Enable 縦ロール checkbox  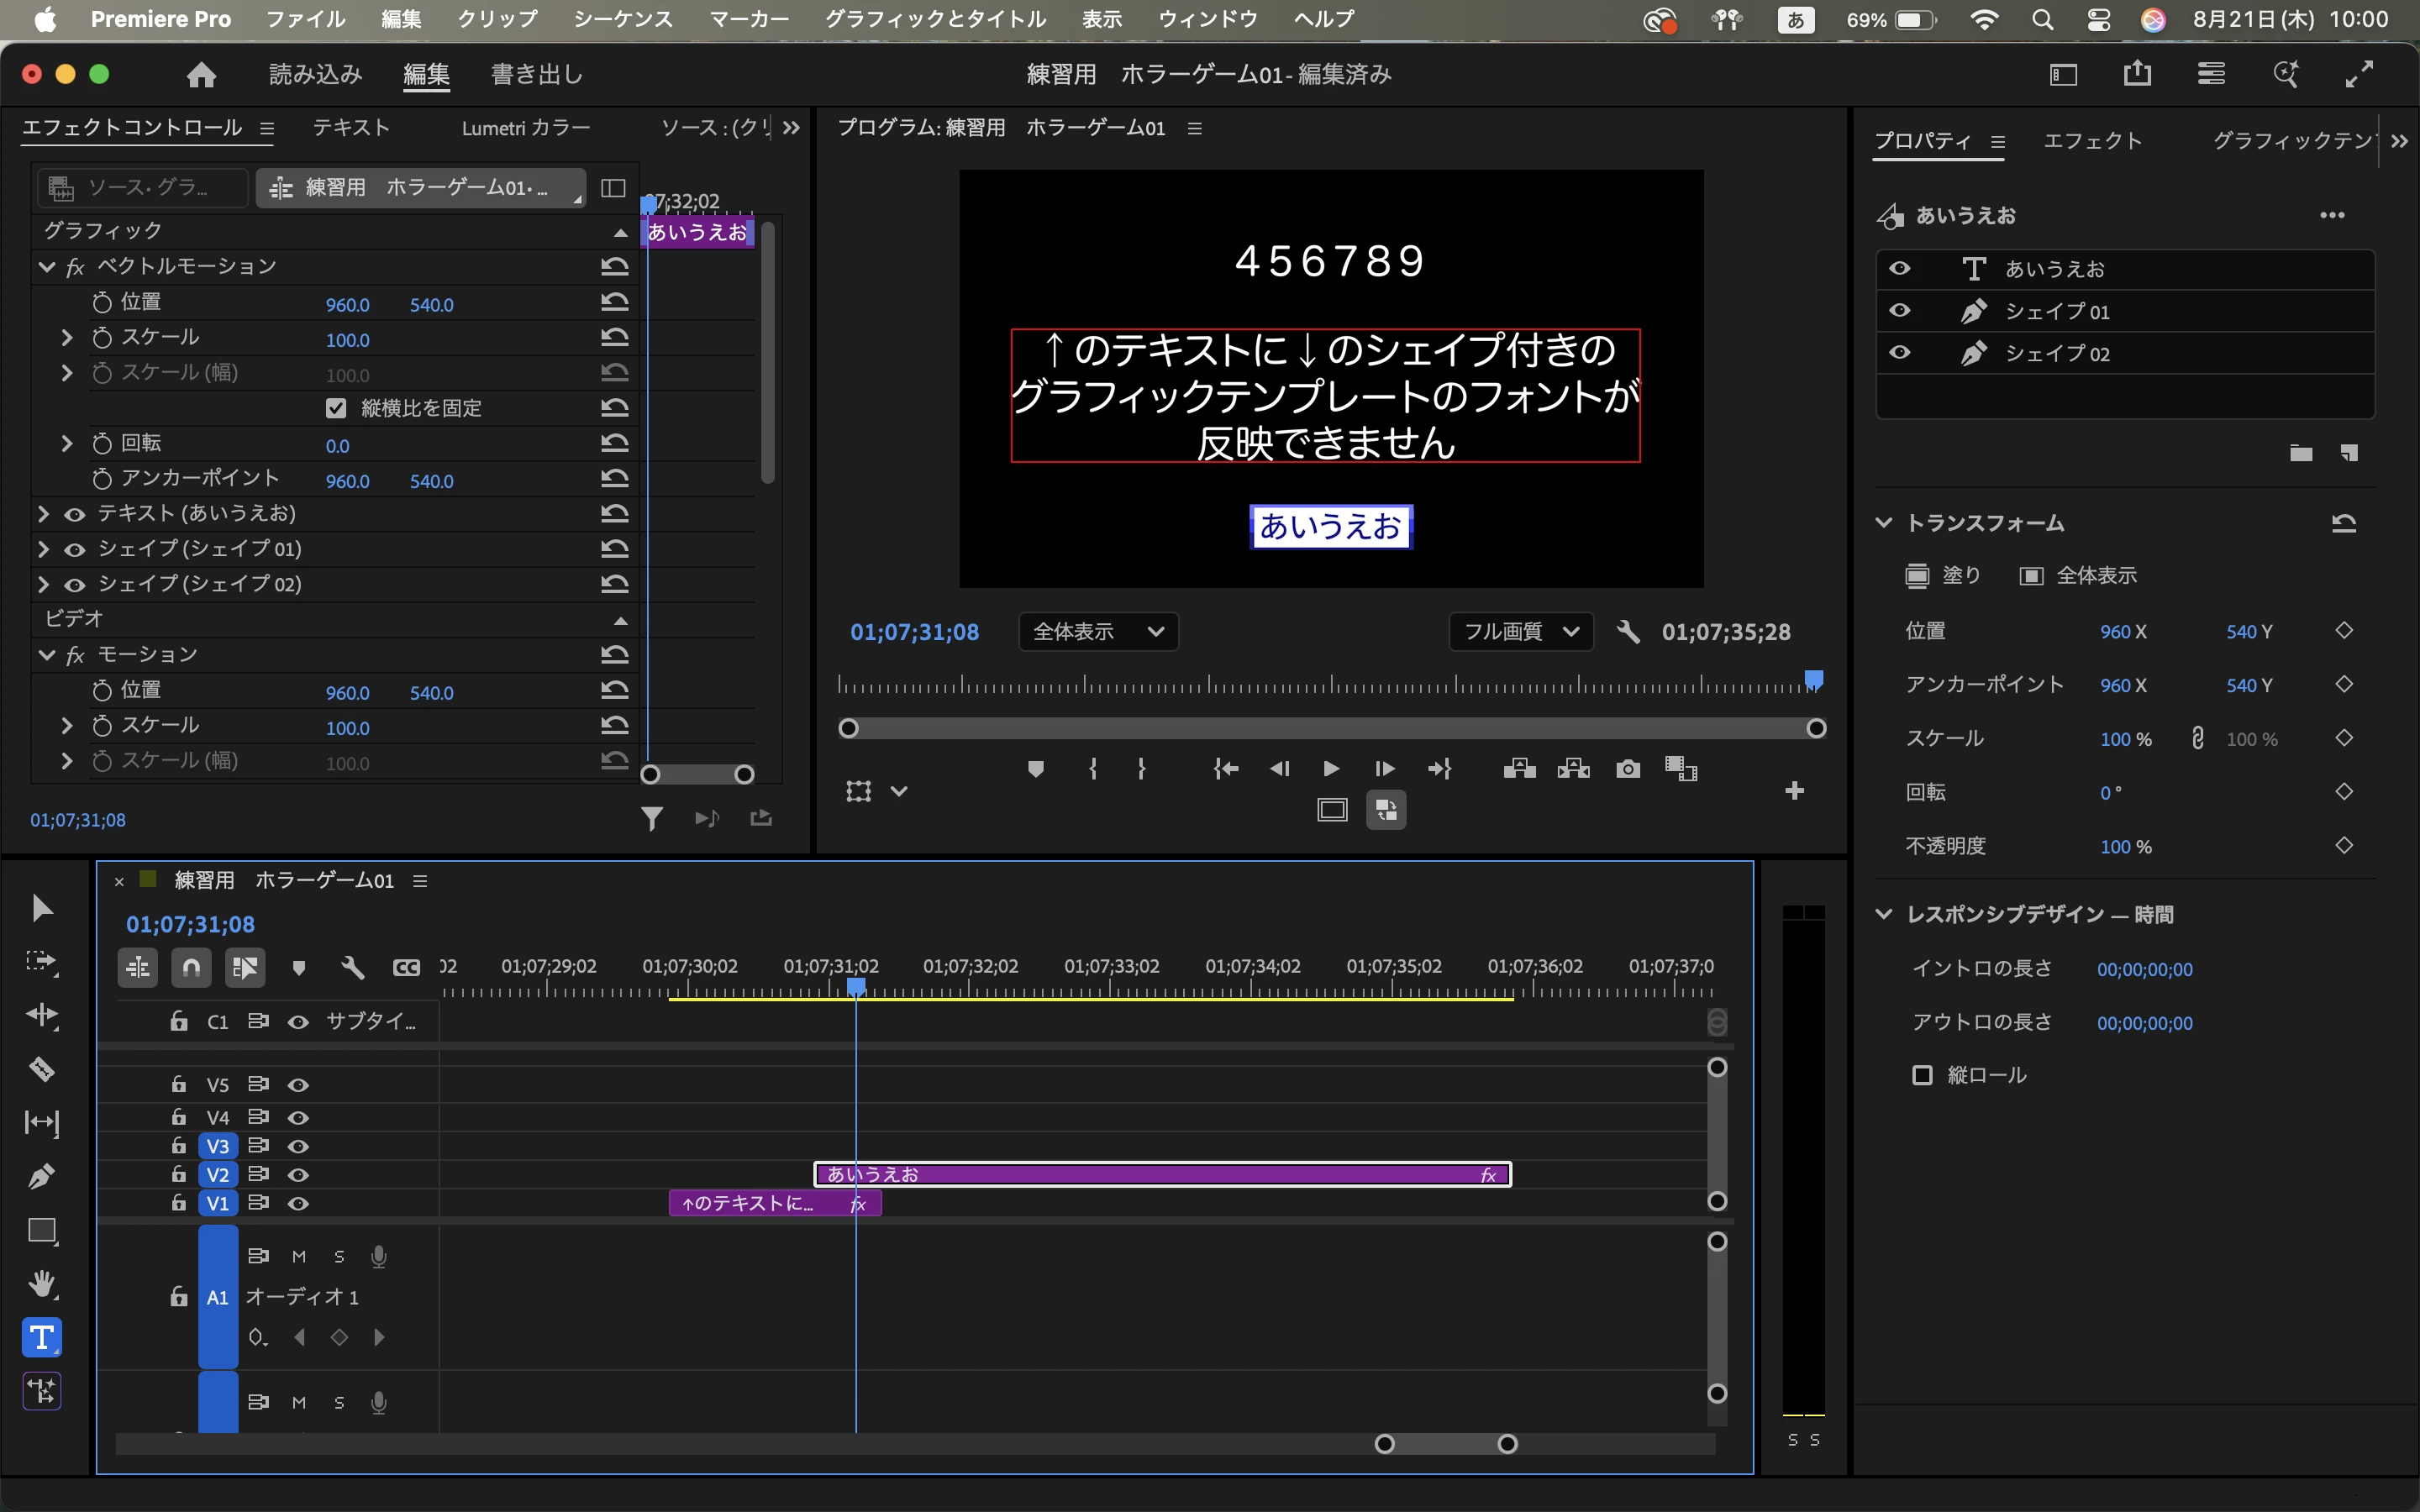tap(1921, 1075)
